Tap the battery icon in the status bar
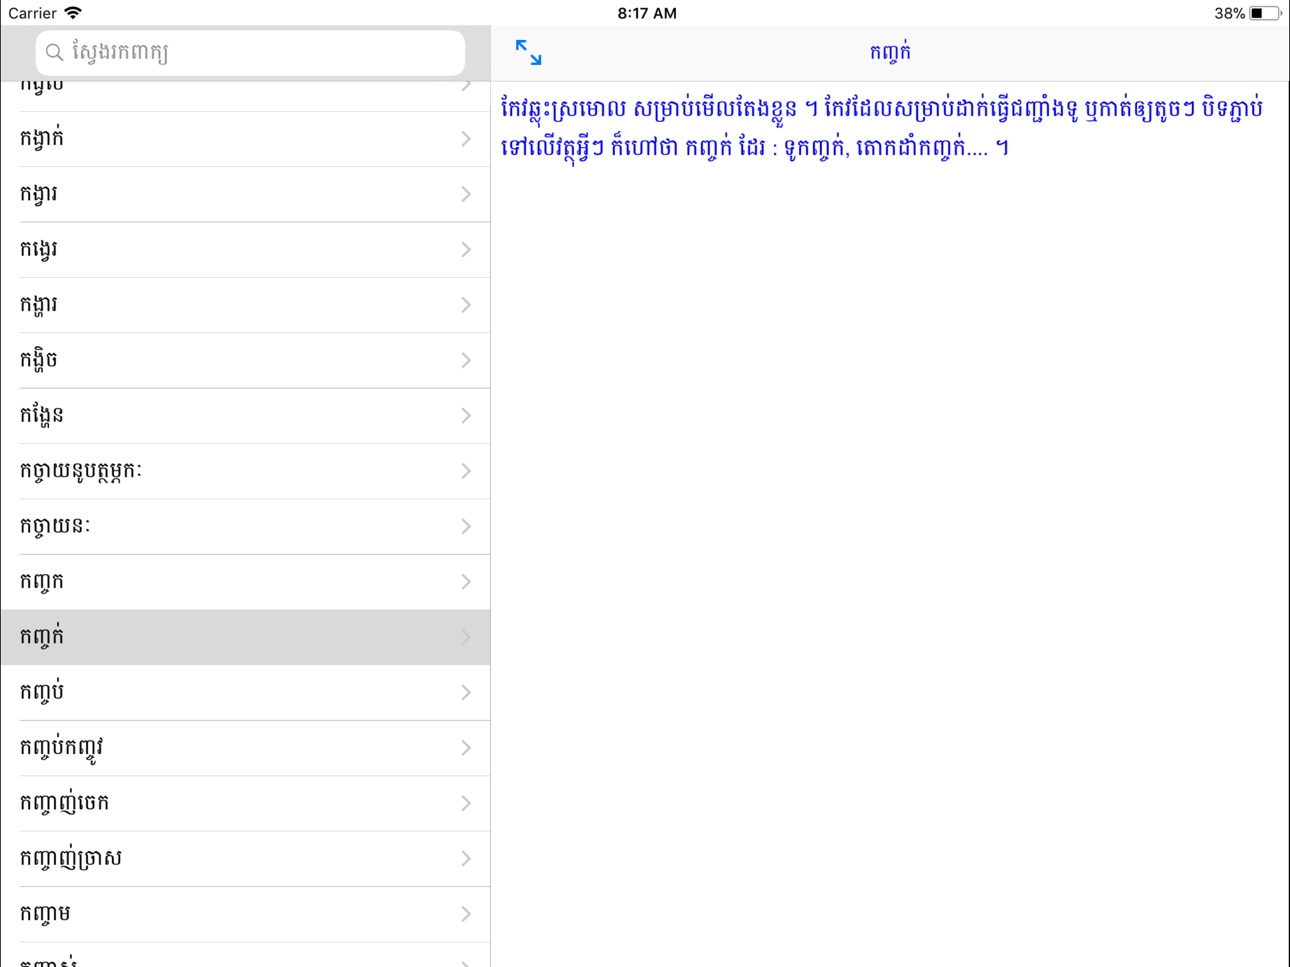The width and height of the screenshot is (1290, 967). (1264, 13)
